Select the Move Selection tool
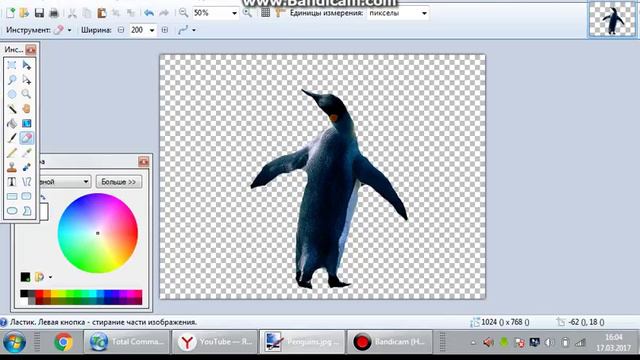The image size is (640, 360). [x=27, y=80]
